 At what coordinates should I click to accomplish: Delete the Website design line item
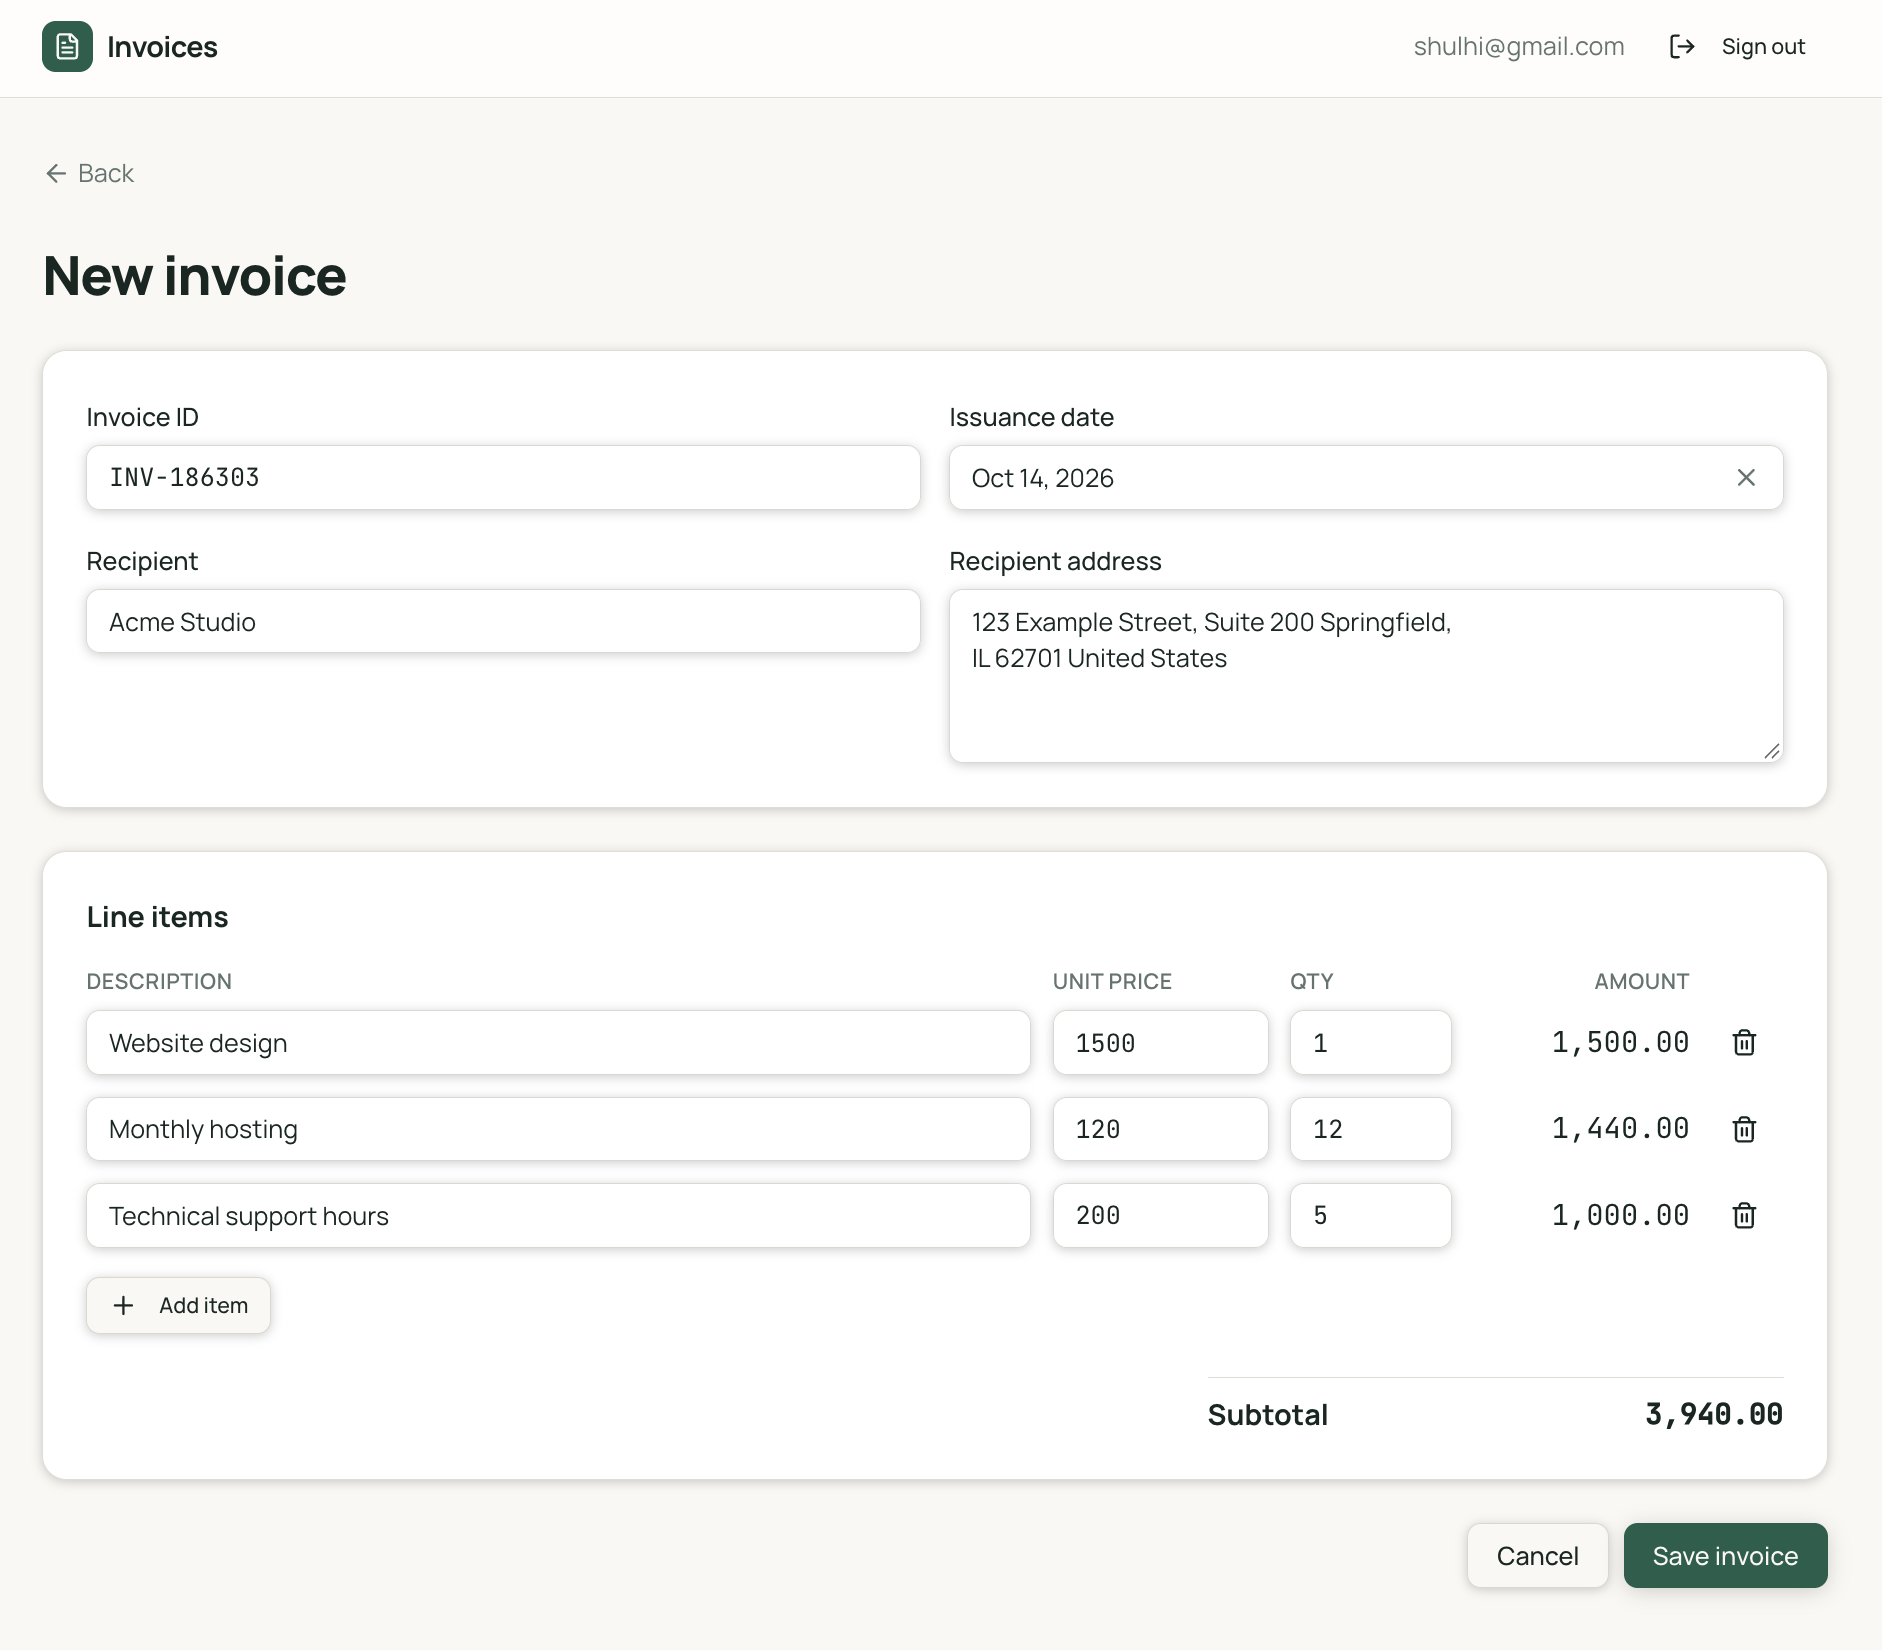[1744, 1043]
